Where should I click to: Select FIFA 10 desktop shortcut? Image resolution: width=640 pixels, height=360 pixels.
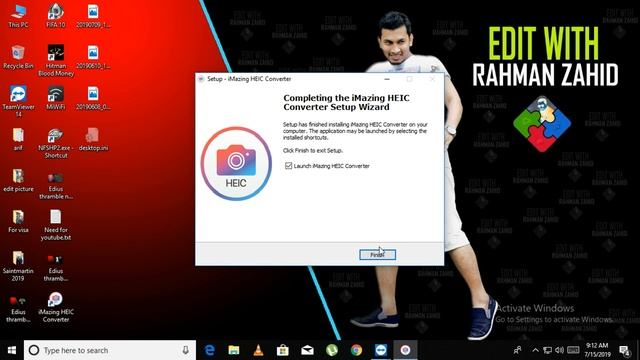pos(56,16)
